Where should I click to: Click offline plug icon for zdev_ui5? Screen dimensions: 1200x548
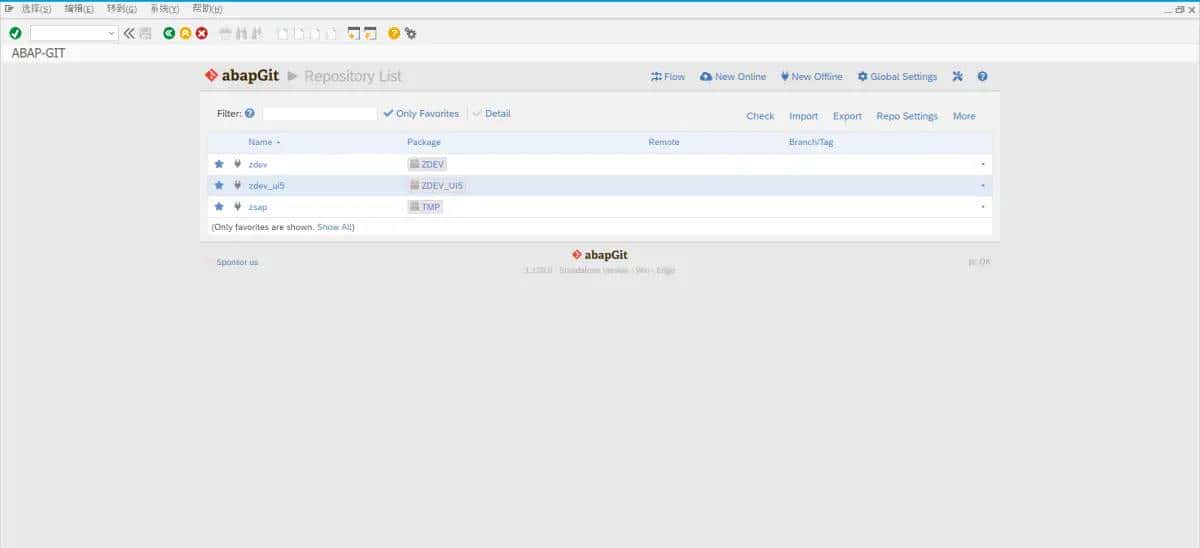(x=237, y=185)
